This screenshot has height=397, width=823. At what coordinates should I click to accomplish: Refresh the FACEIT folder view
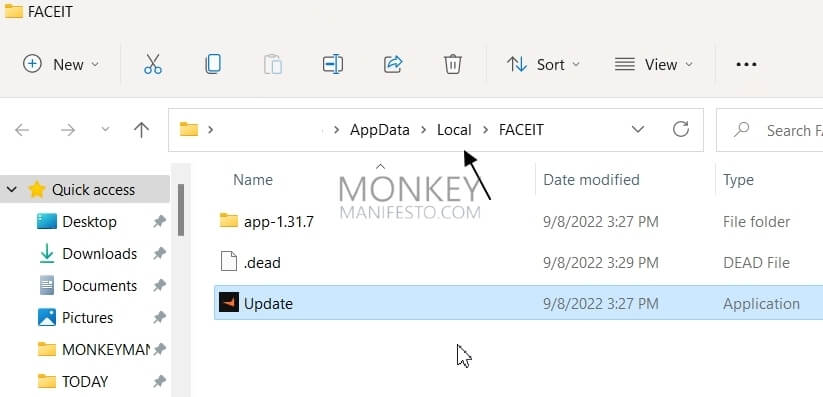click(x=681, y=129)
